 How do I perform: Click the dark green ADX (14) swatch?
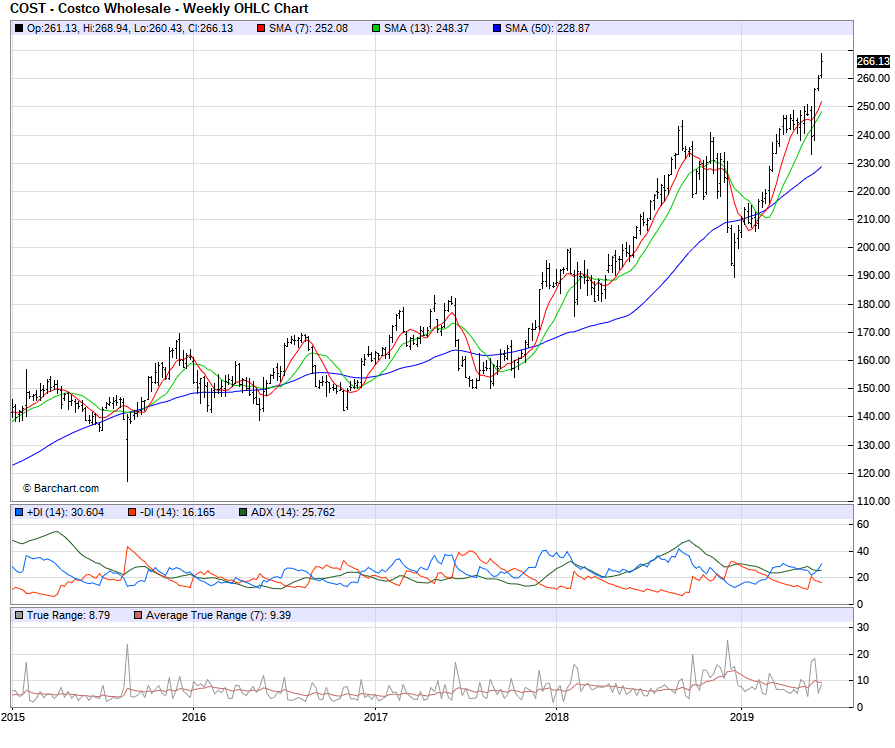(243, 512)
